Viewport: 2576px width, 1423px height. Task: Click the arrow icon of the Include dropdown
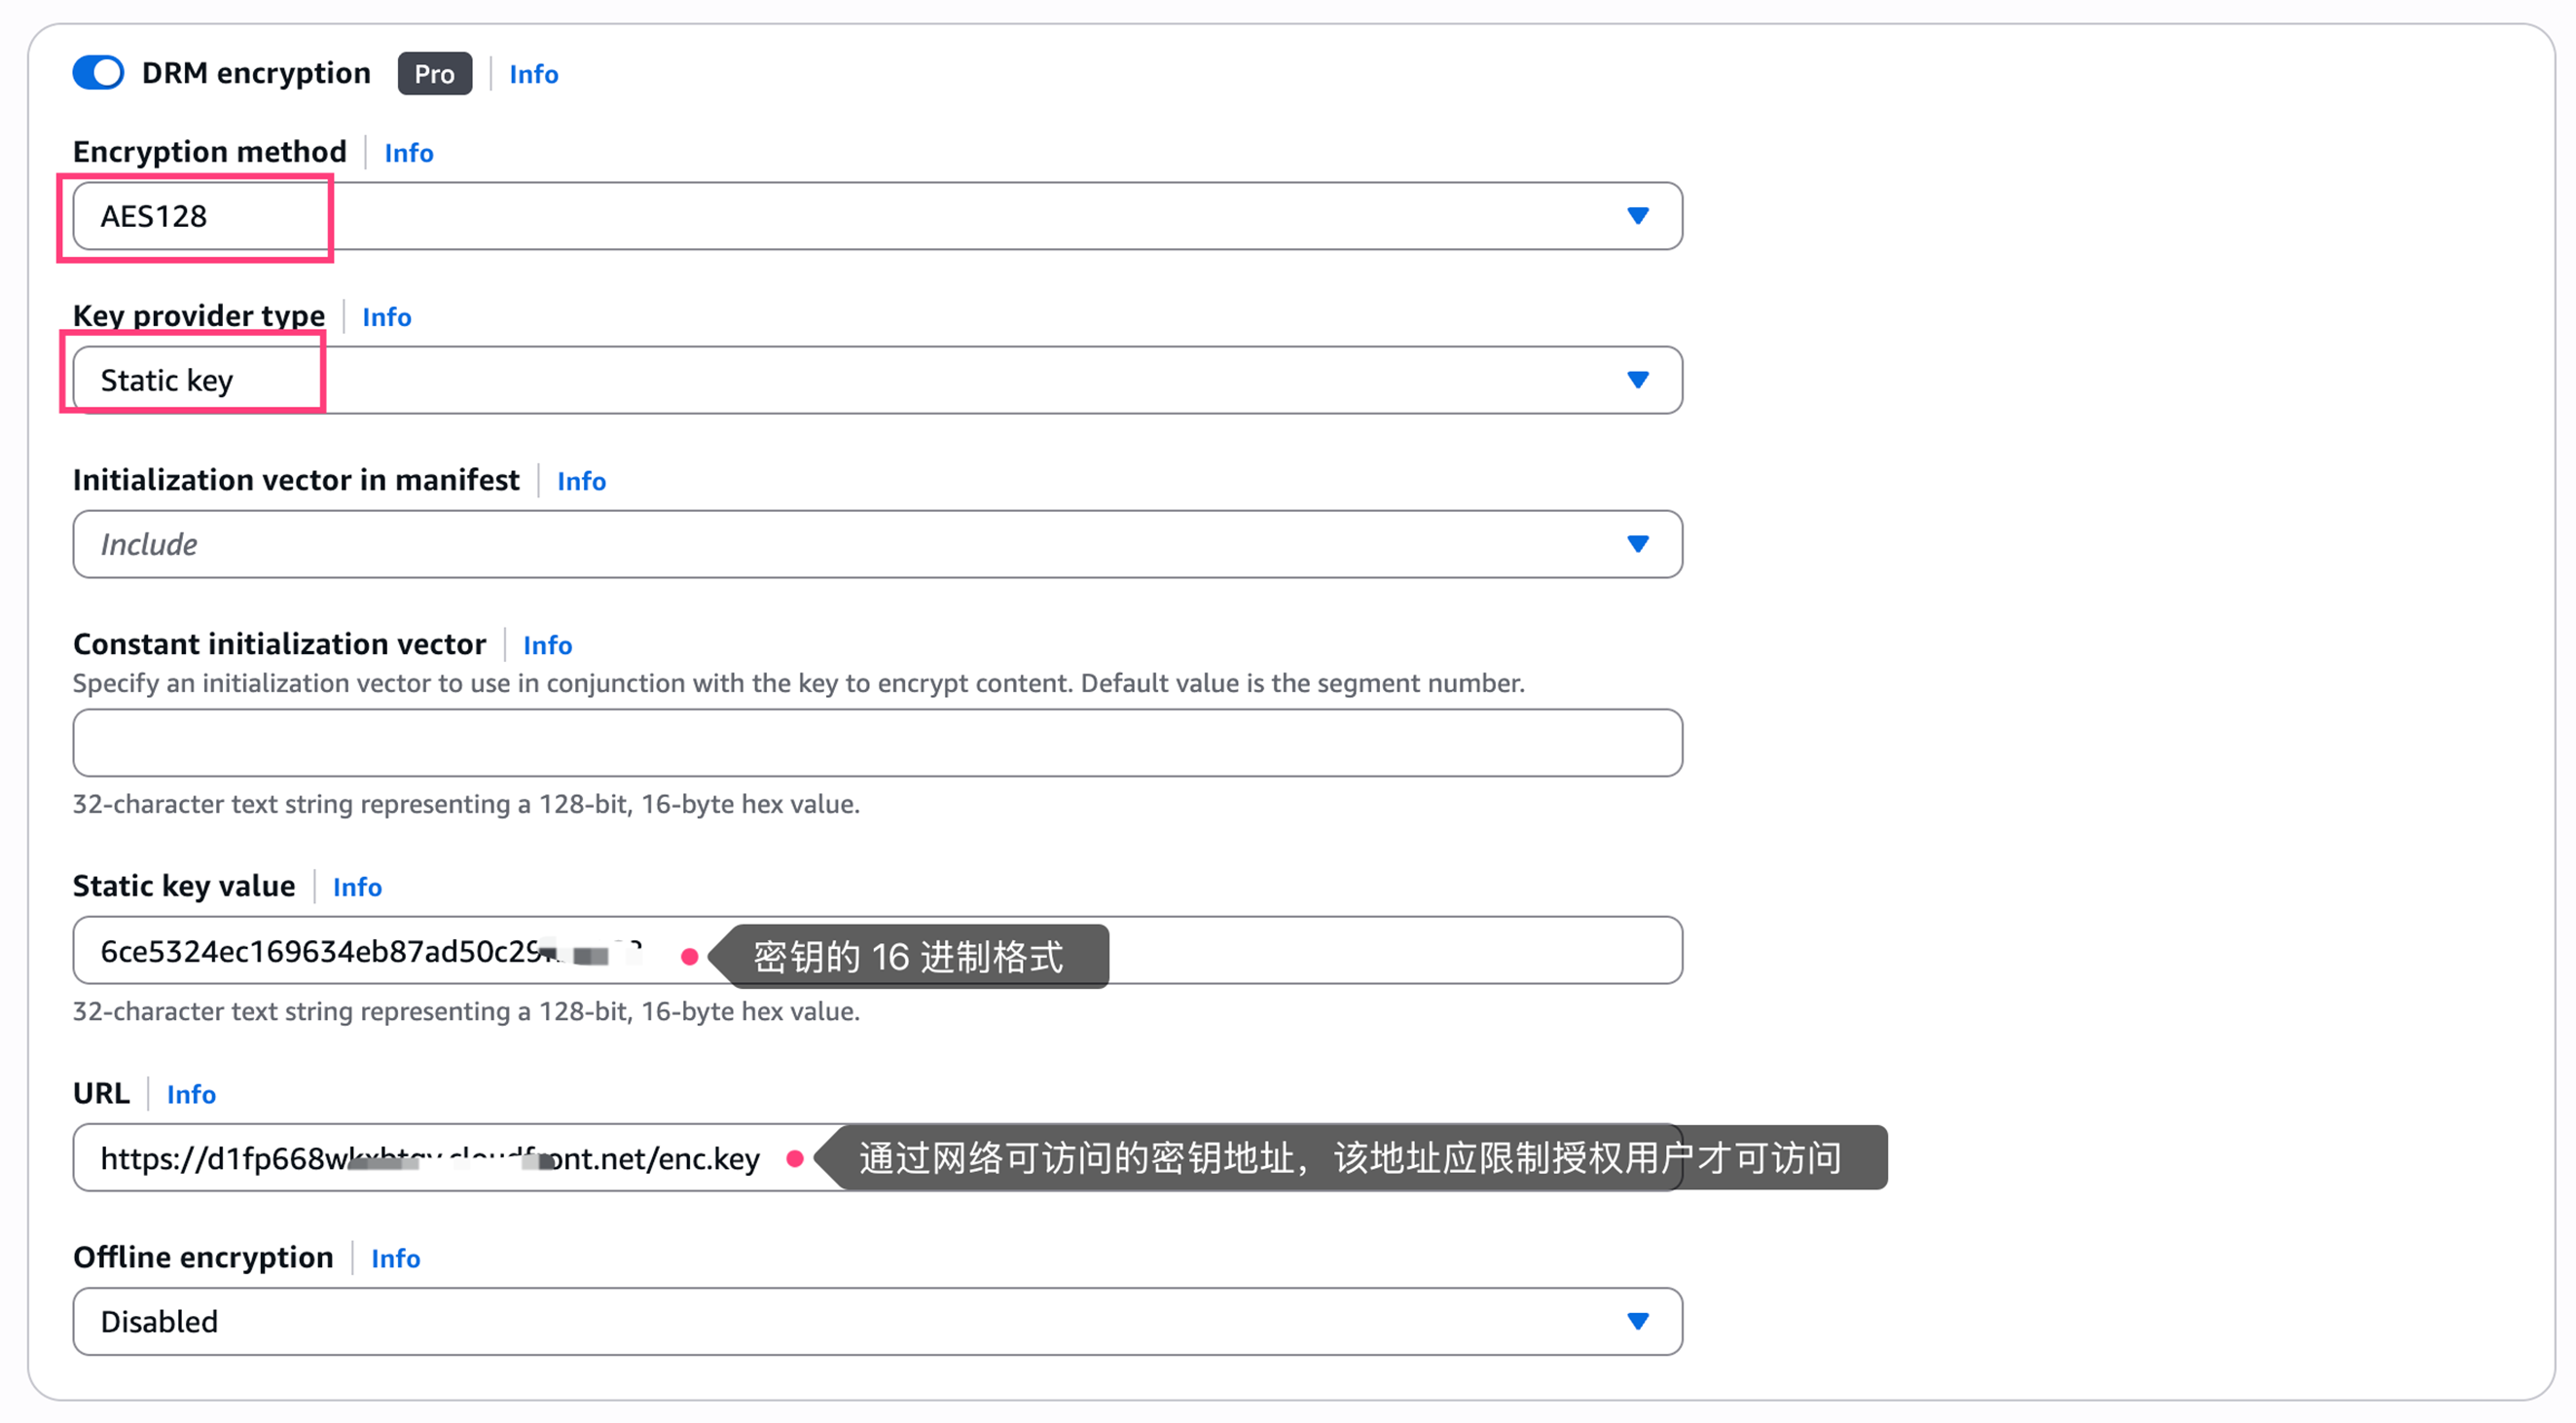pos(1637,544)
